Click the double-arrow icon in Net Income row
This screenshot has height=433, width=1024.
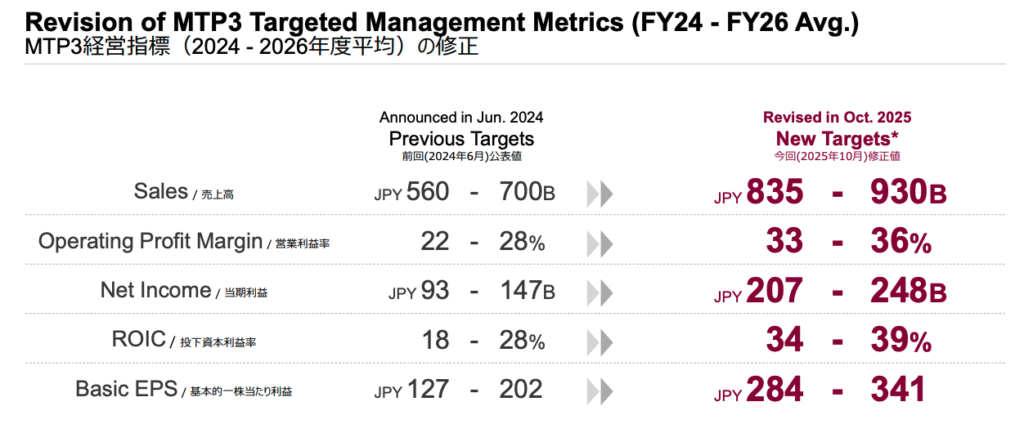click(599, 292)
